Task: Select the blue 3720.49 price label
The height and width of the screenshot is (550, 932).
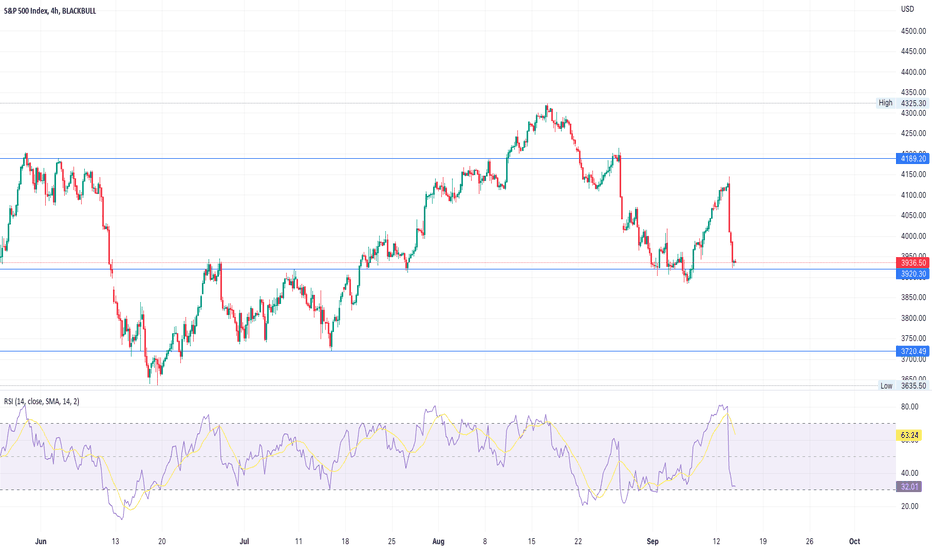Action: tap(913, 351)
